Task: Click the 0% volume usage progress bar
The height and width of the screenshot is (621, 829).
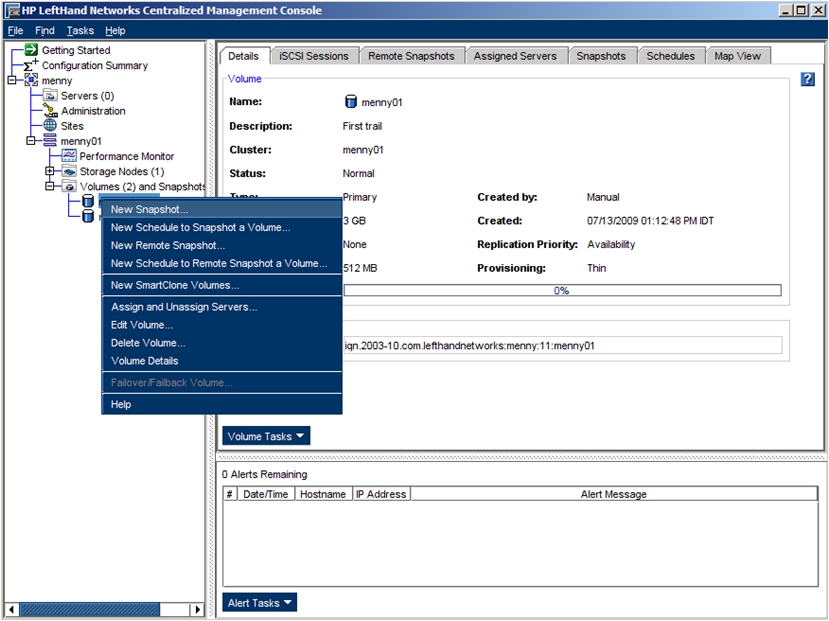Action: [x=562, y=290]
